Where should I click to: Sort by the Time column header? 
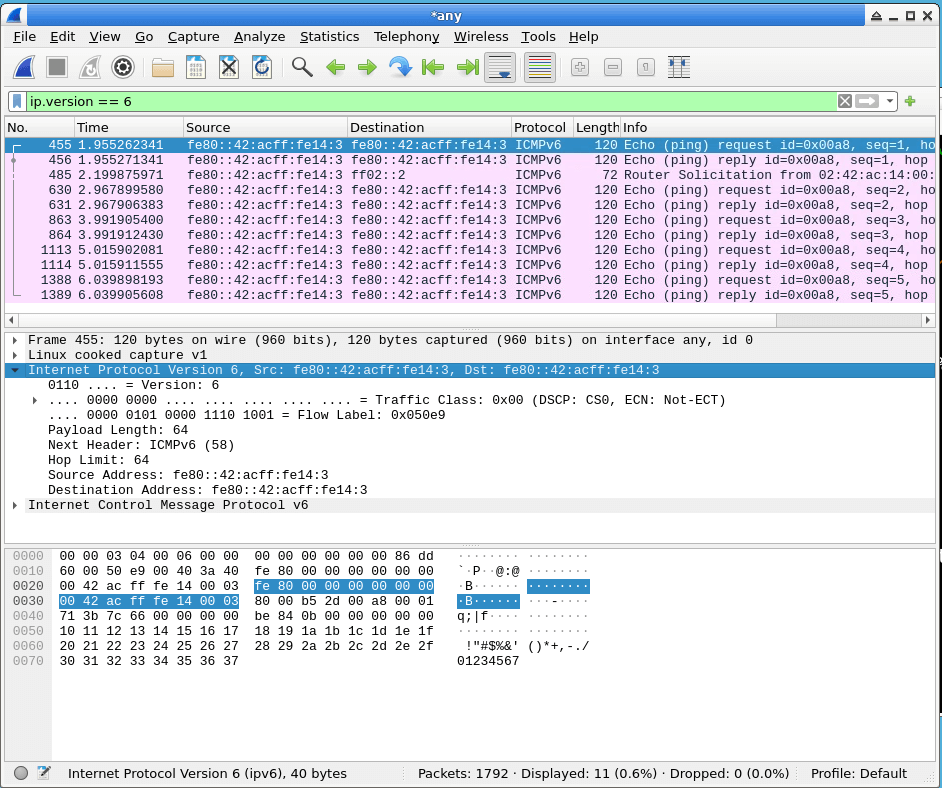click(x=129, y=127)
